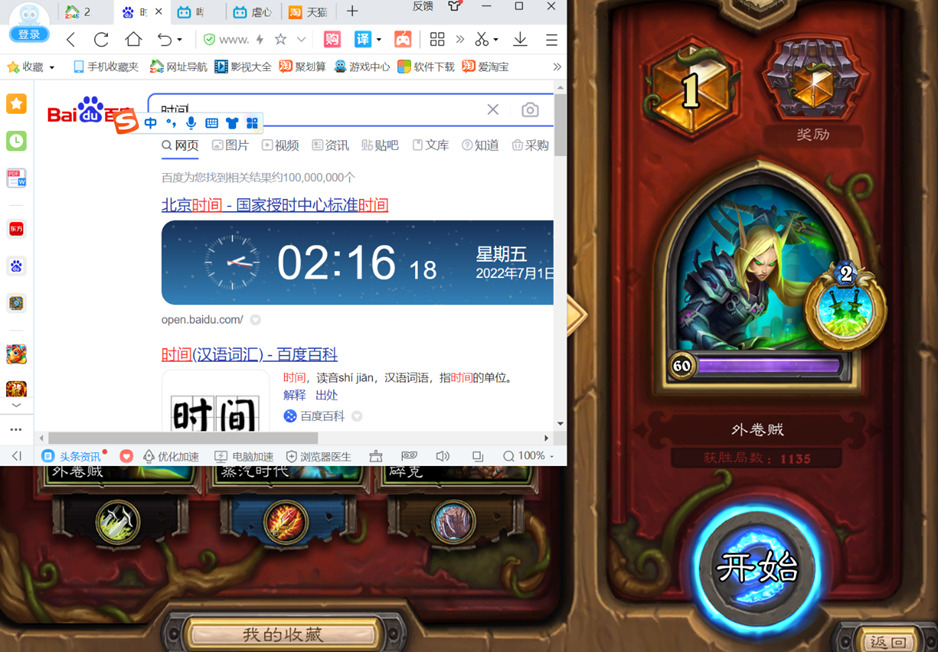Expand the zoom level 100% dropdown

[x=529, y=456]
